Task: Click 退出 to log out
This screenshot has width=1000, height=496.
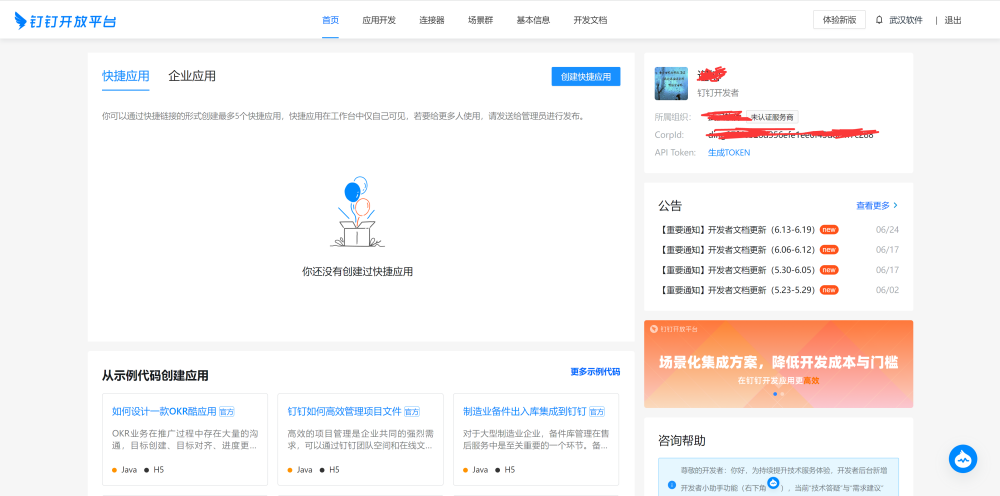Action: [953, 20]
